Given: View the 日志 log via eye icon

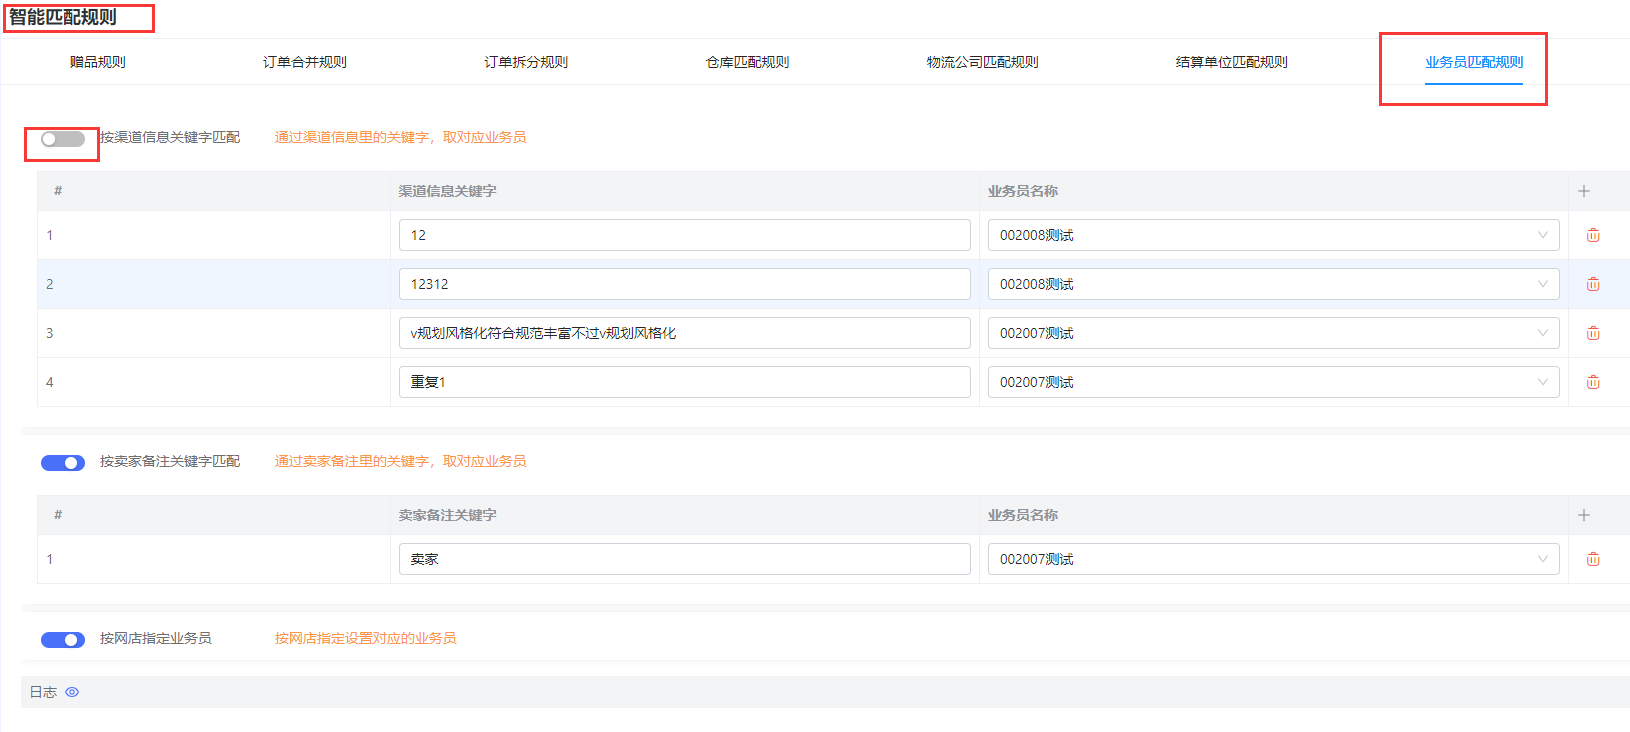Looking at the screenshot, I should (72, 692).
